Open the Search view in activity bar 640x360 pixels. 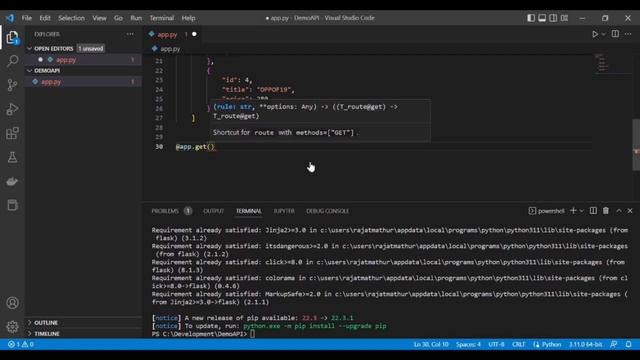pos(12,61)
